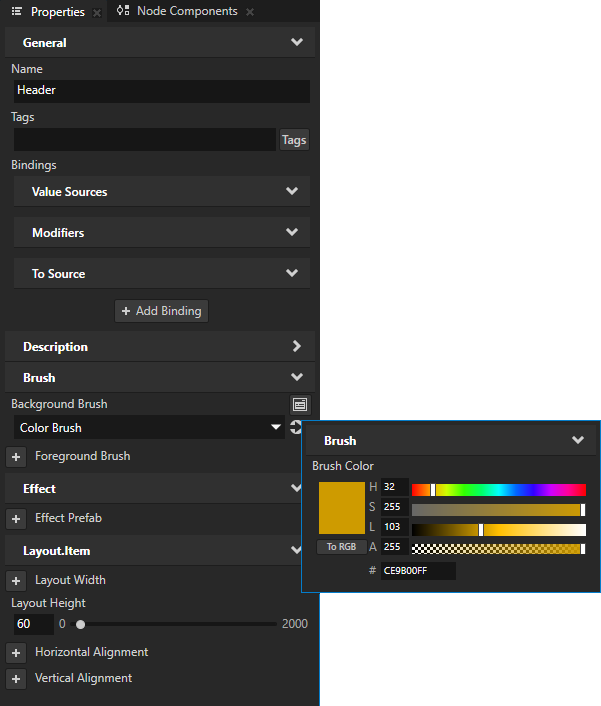
Task: Open the Color Brush dropdown
Action: [x=149, y=427]
